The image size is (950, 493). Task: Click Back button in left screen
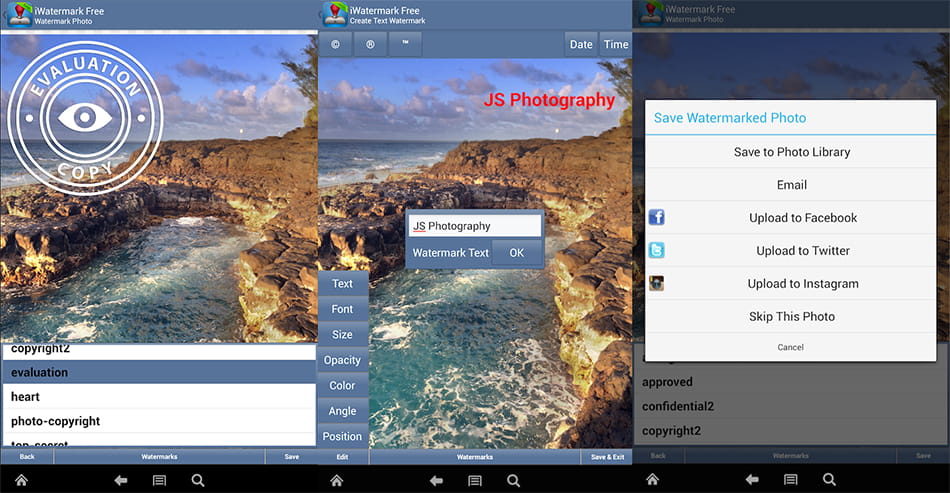point(27,457)
